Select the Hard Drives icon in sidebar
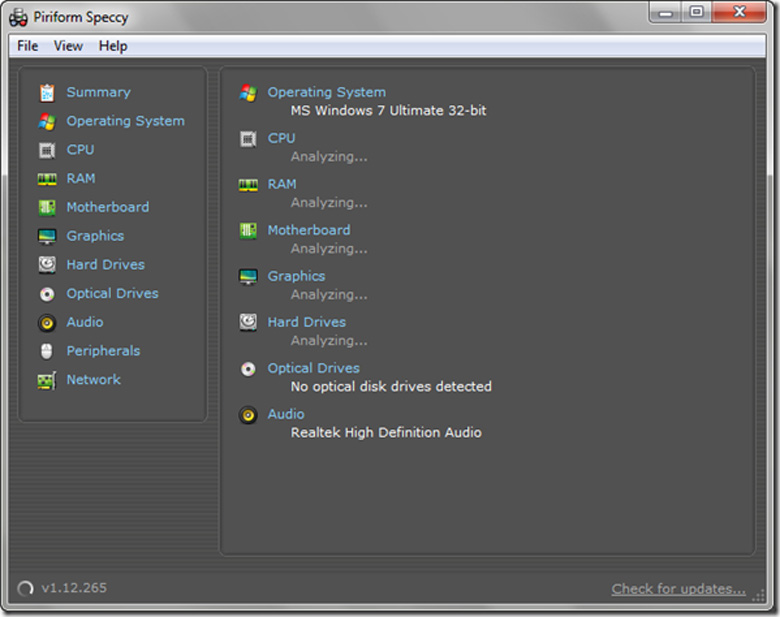Viewport: 780px width, 617px height. [x=47, y=265]
